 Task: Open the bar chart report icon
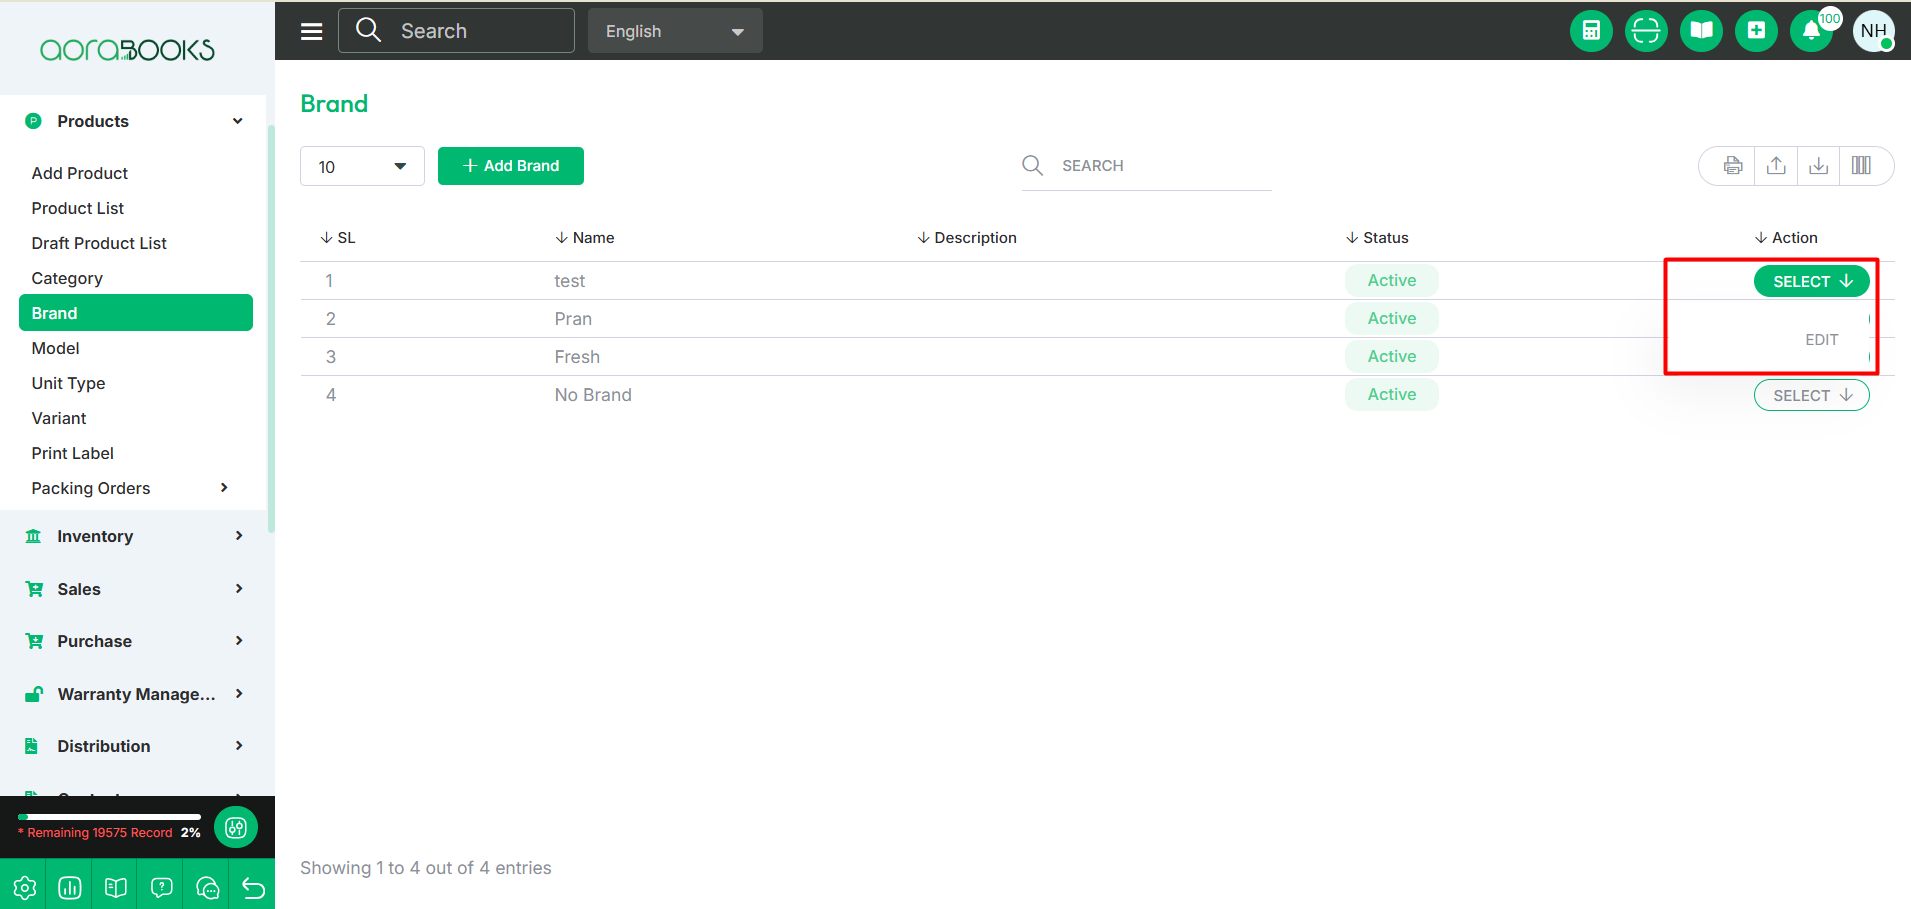[70, 888]
